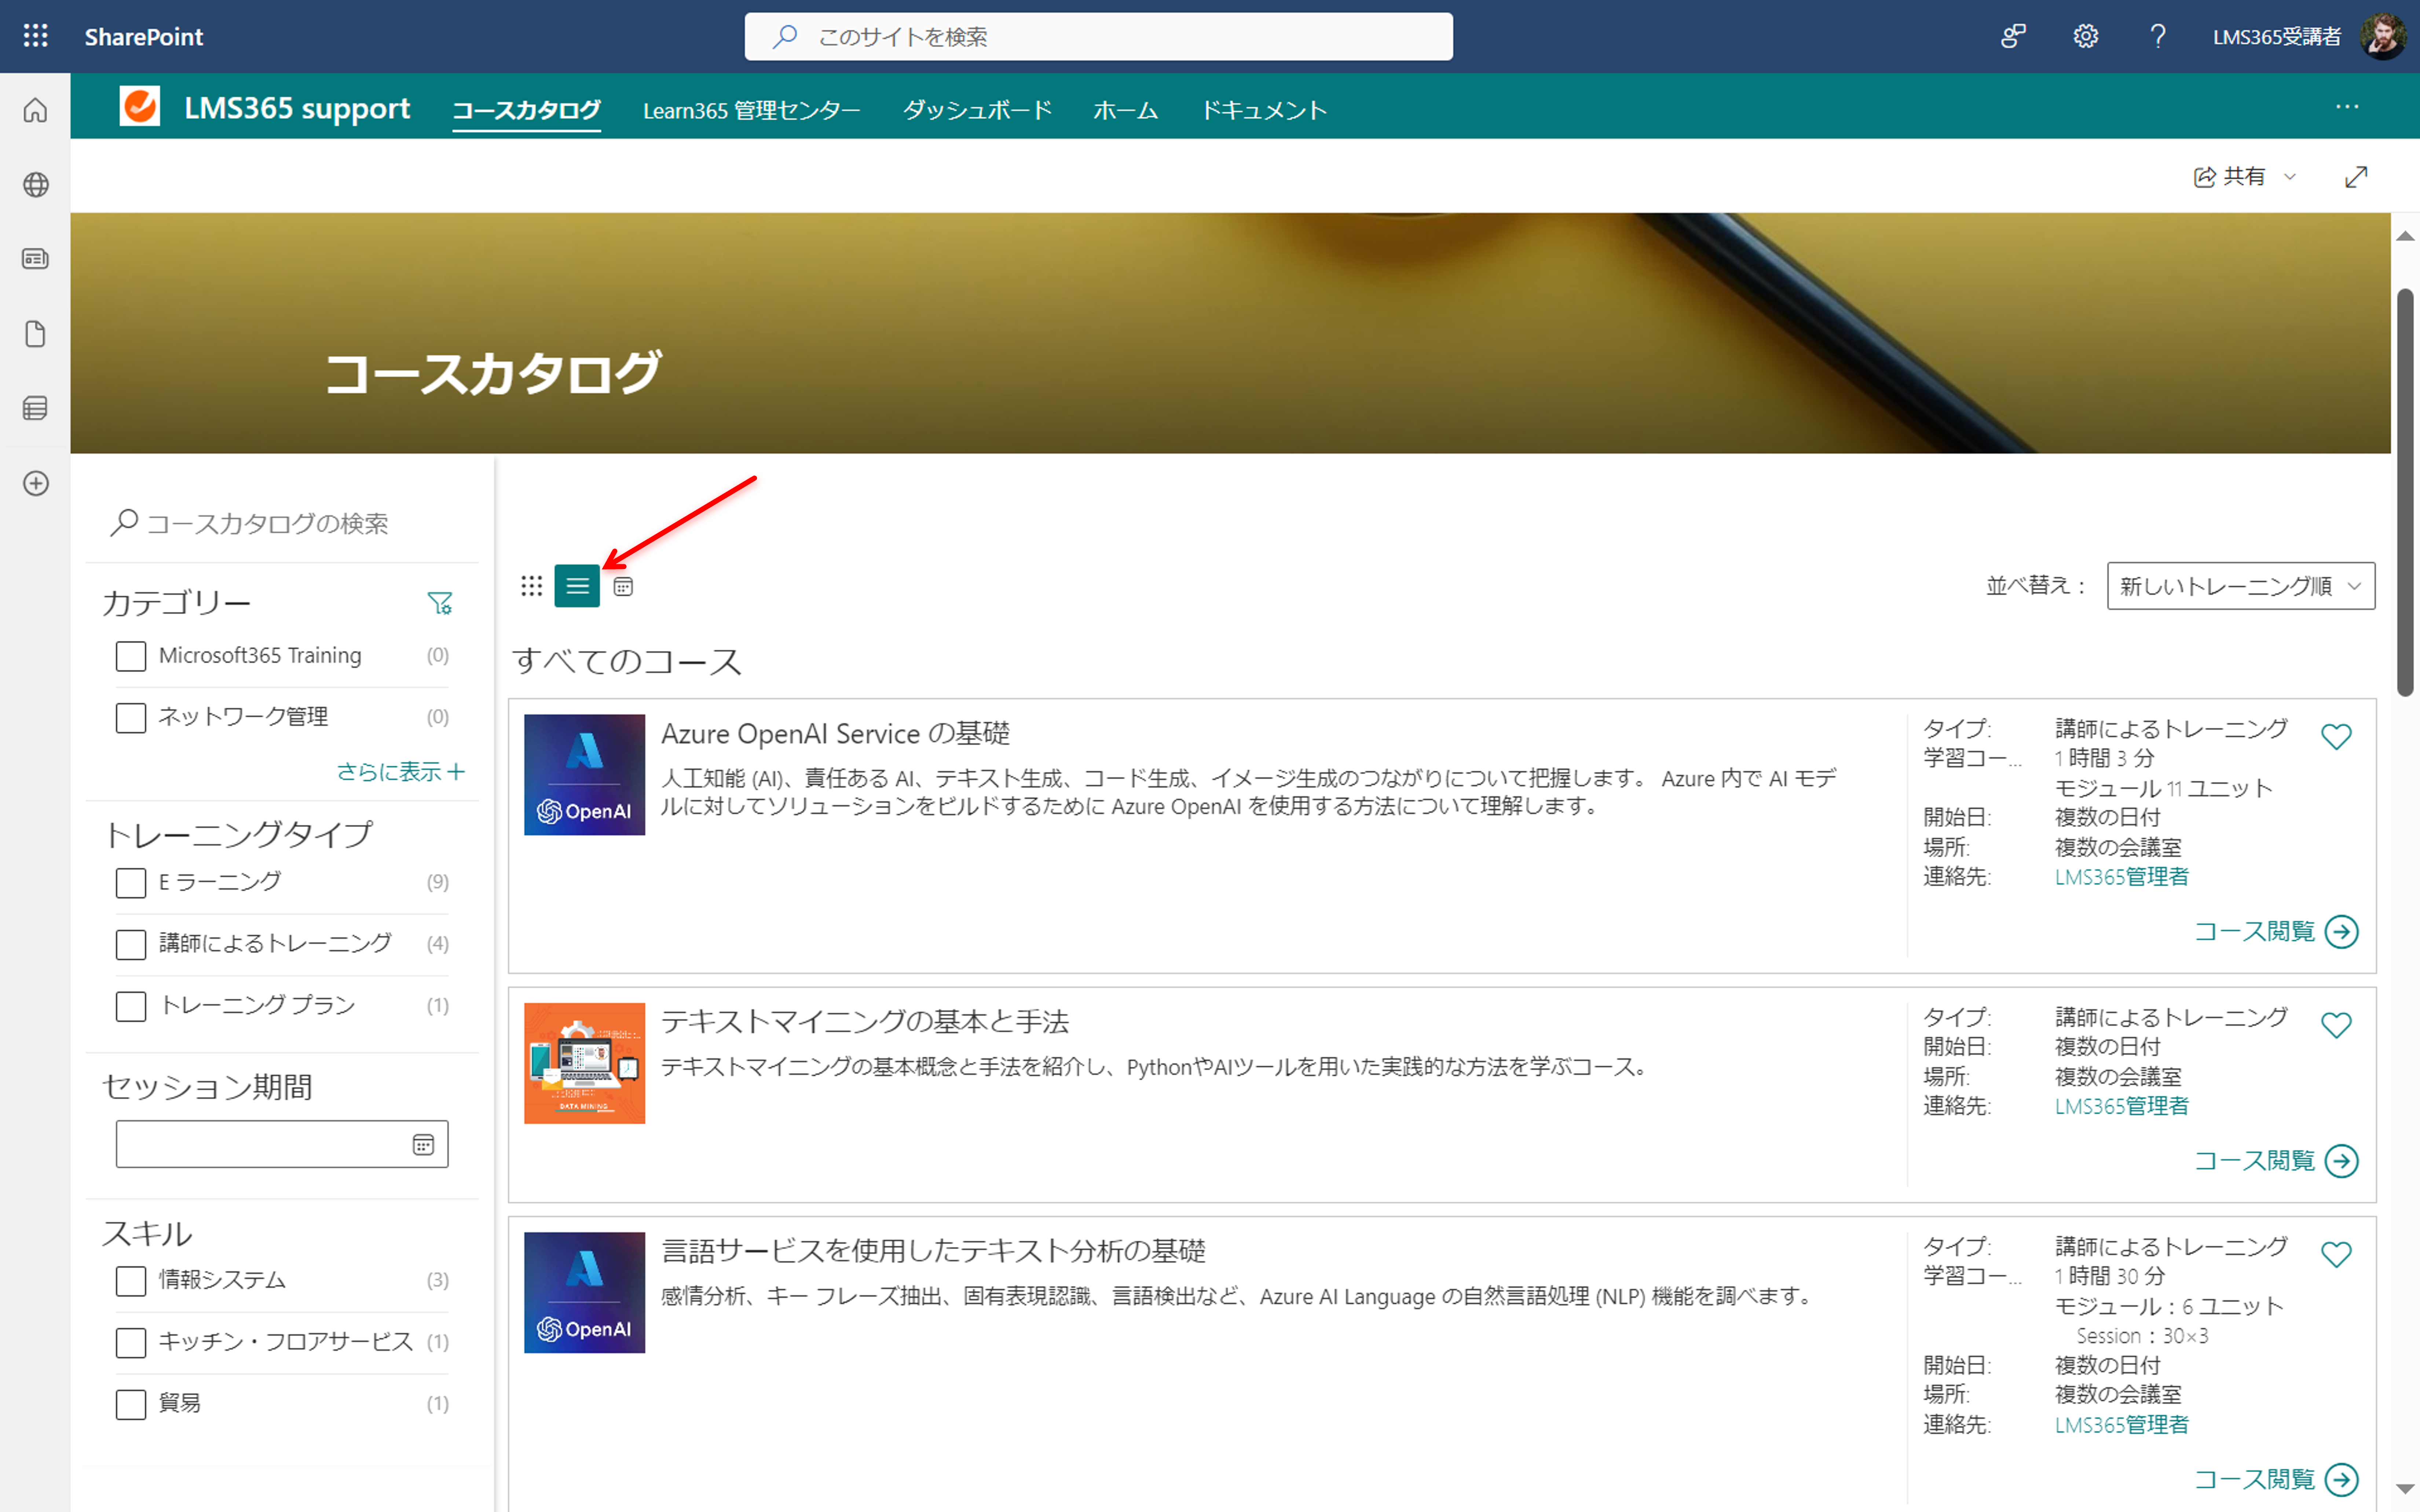
Task: Open the Settings gear in header
Action: [2085, 36]
